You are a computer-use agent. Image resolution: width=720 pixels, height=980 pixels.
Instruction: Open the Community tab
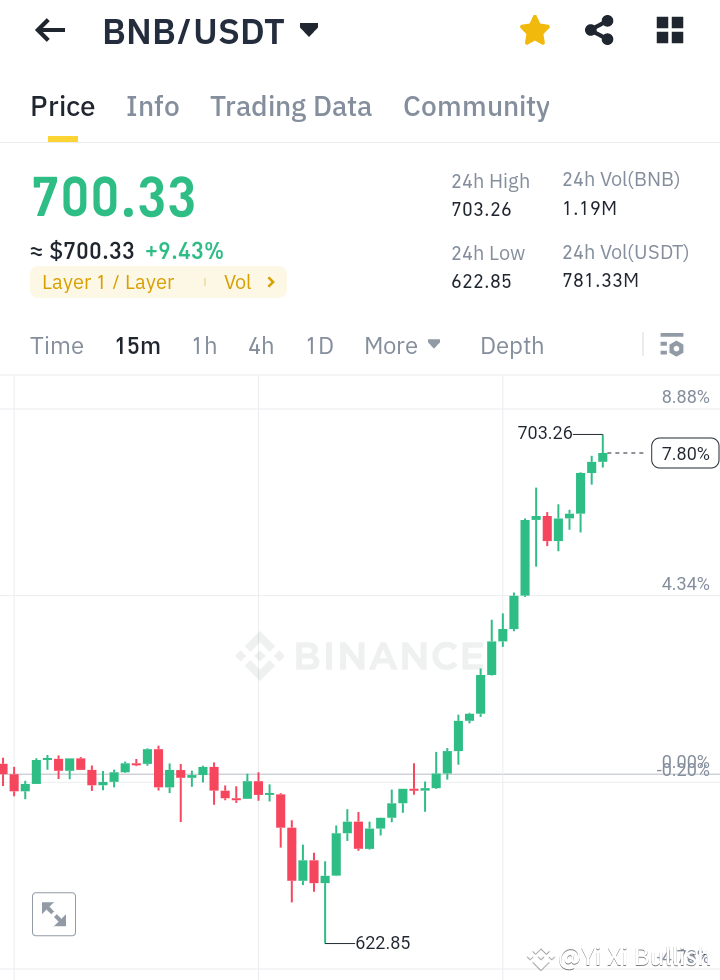pos(477,106)
